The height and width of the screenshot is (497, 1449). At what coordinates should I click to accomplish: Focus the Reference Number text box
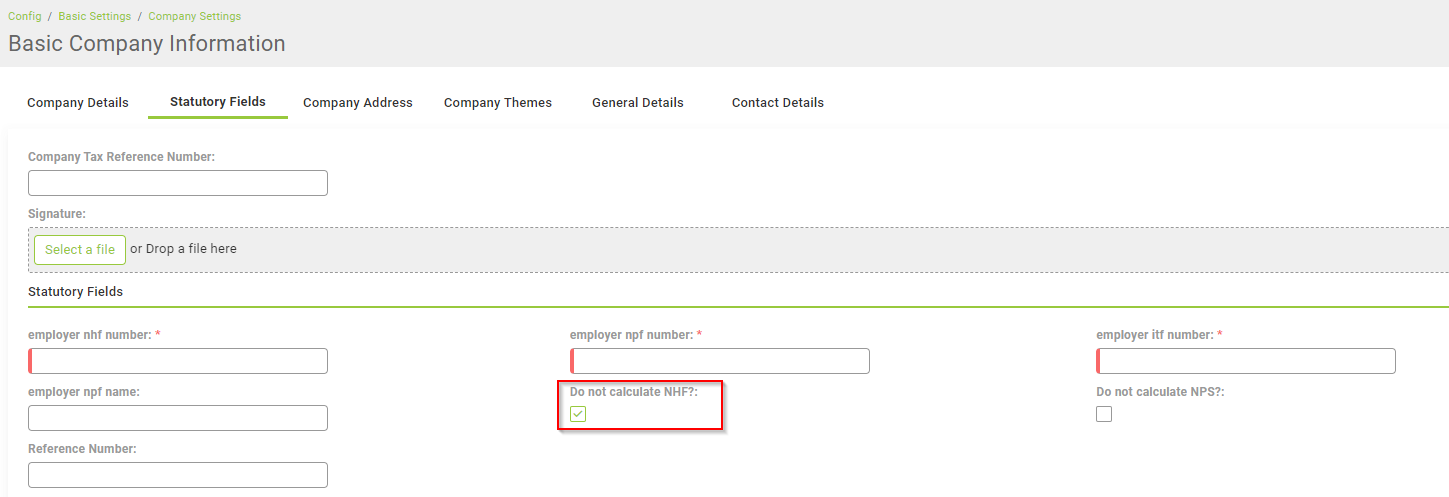click(178, 475)
